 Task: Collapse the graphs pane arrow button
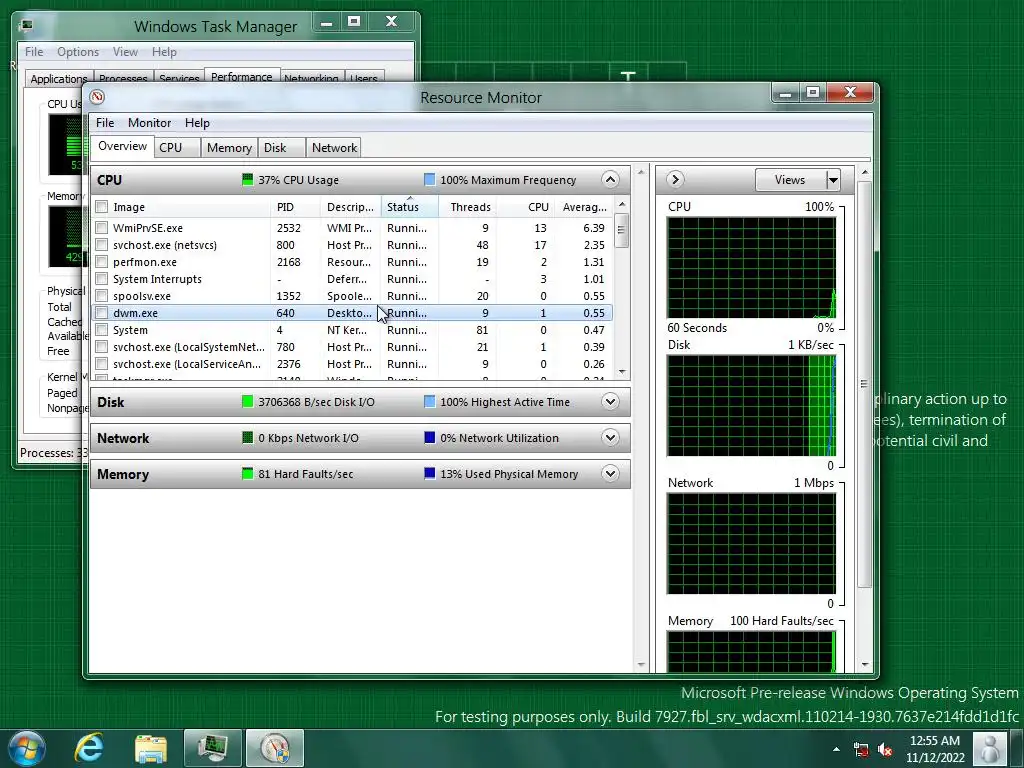[675, 180]
